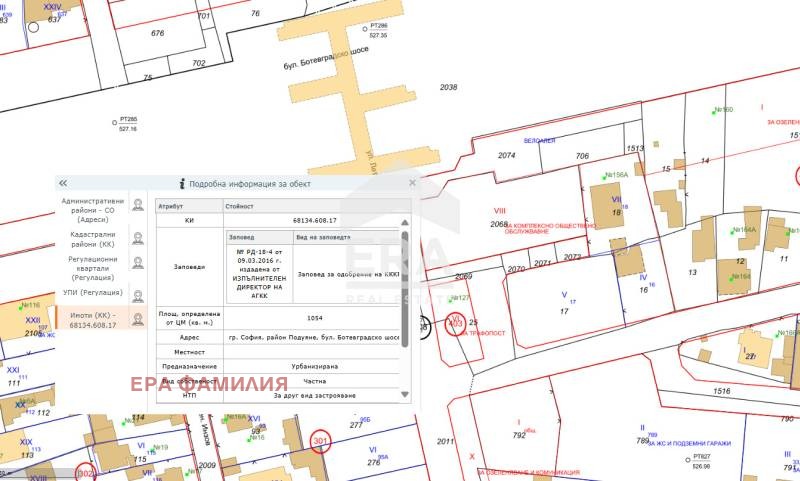Click locate icon beside Административни райони
The image size is (800, 481).
[138, 206]
